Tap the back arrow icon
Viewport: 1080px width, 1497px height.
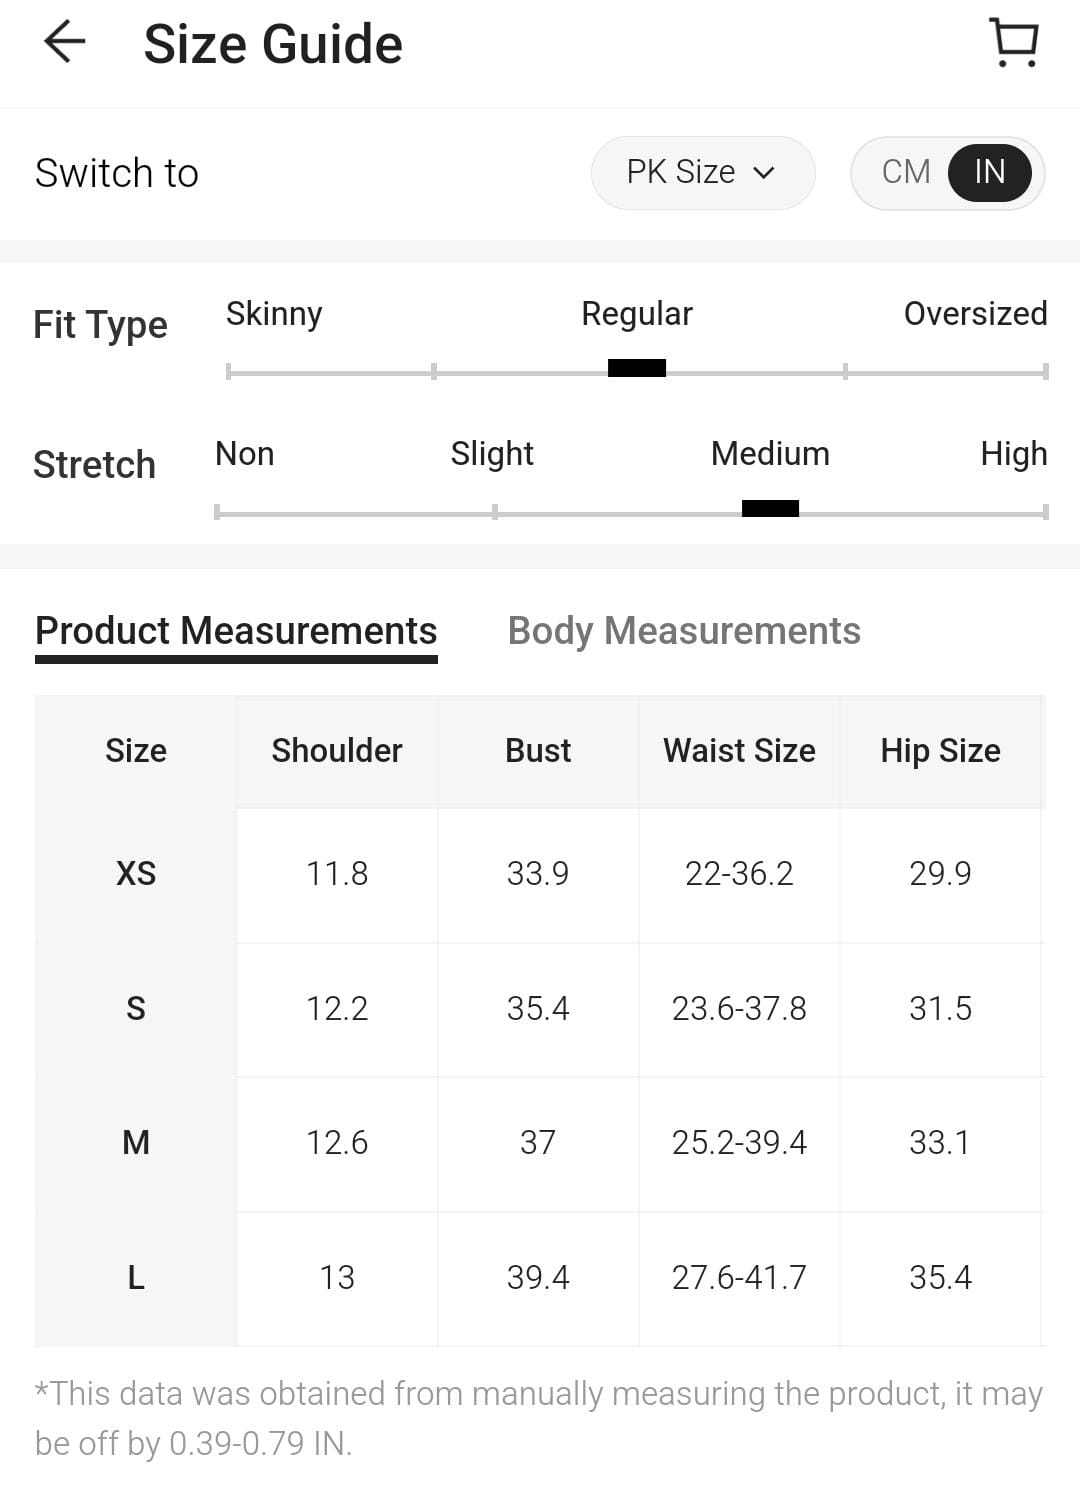[x=65, y=43]
